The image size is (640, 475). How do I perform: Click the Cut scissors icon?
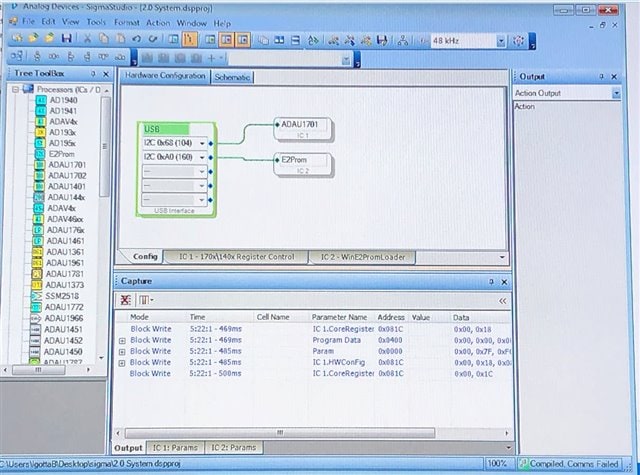tap(87, 39)
